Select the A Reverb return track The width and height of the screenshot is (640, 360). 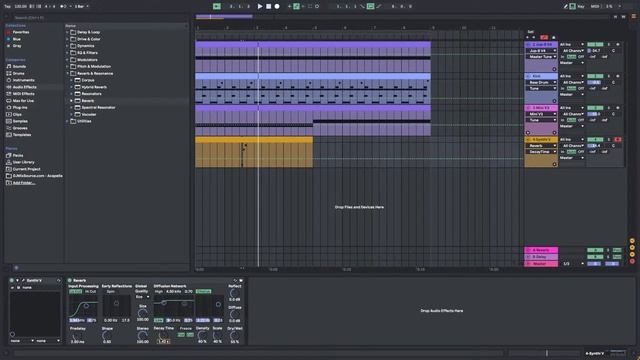(x=541, y=250)
